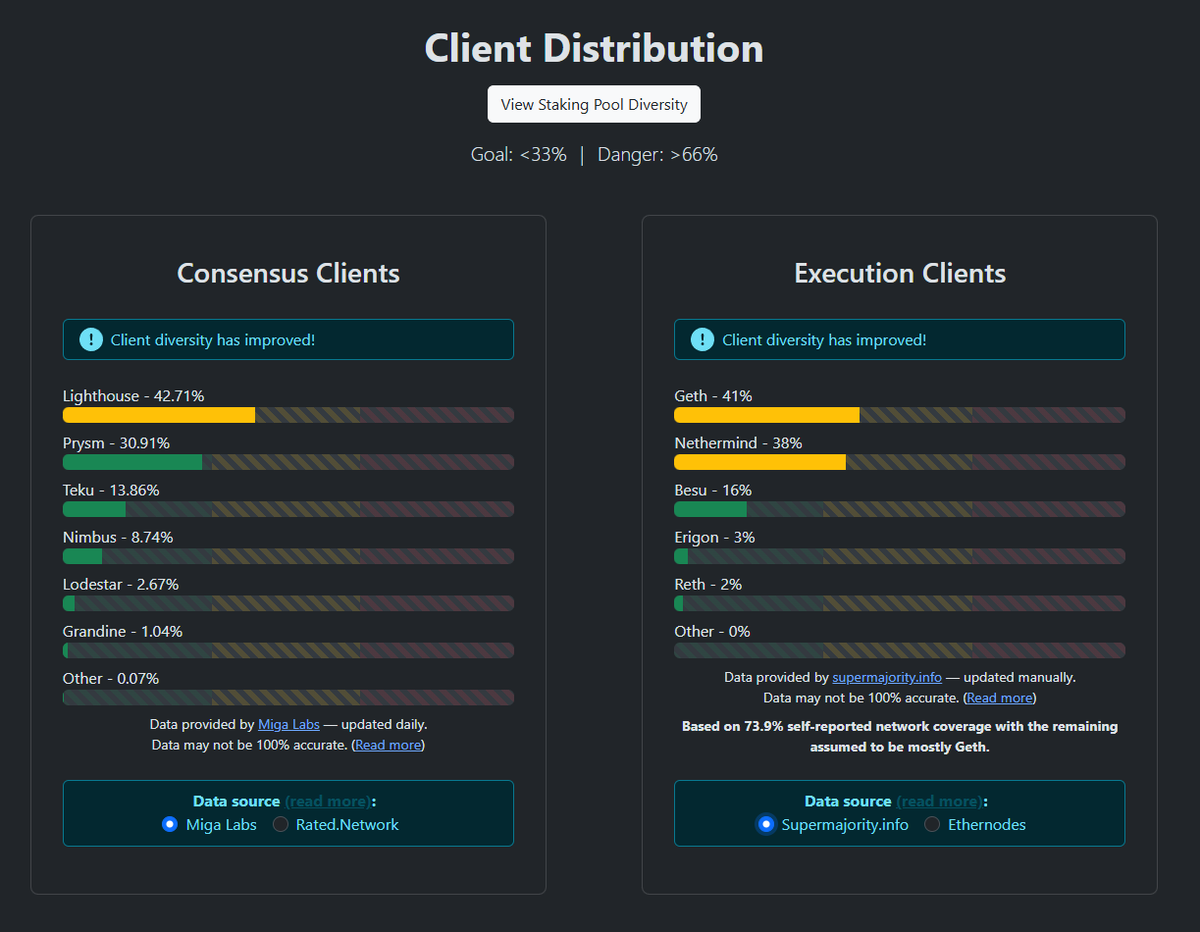
Task: Open the supermajority.info link
Action: coord(887,677)
